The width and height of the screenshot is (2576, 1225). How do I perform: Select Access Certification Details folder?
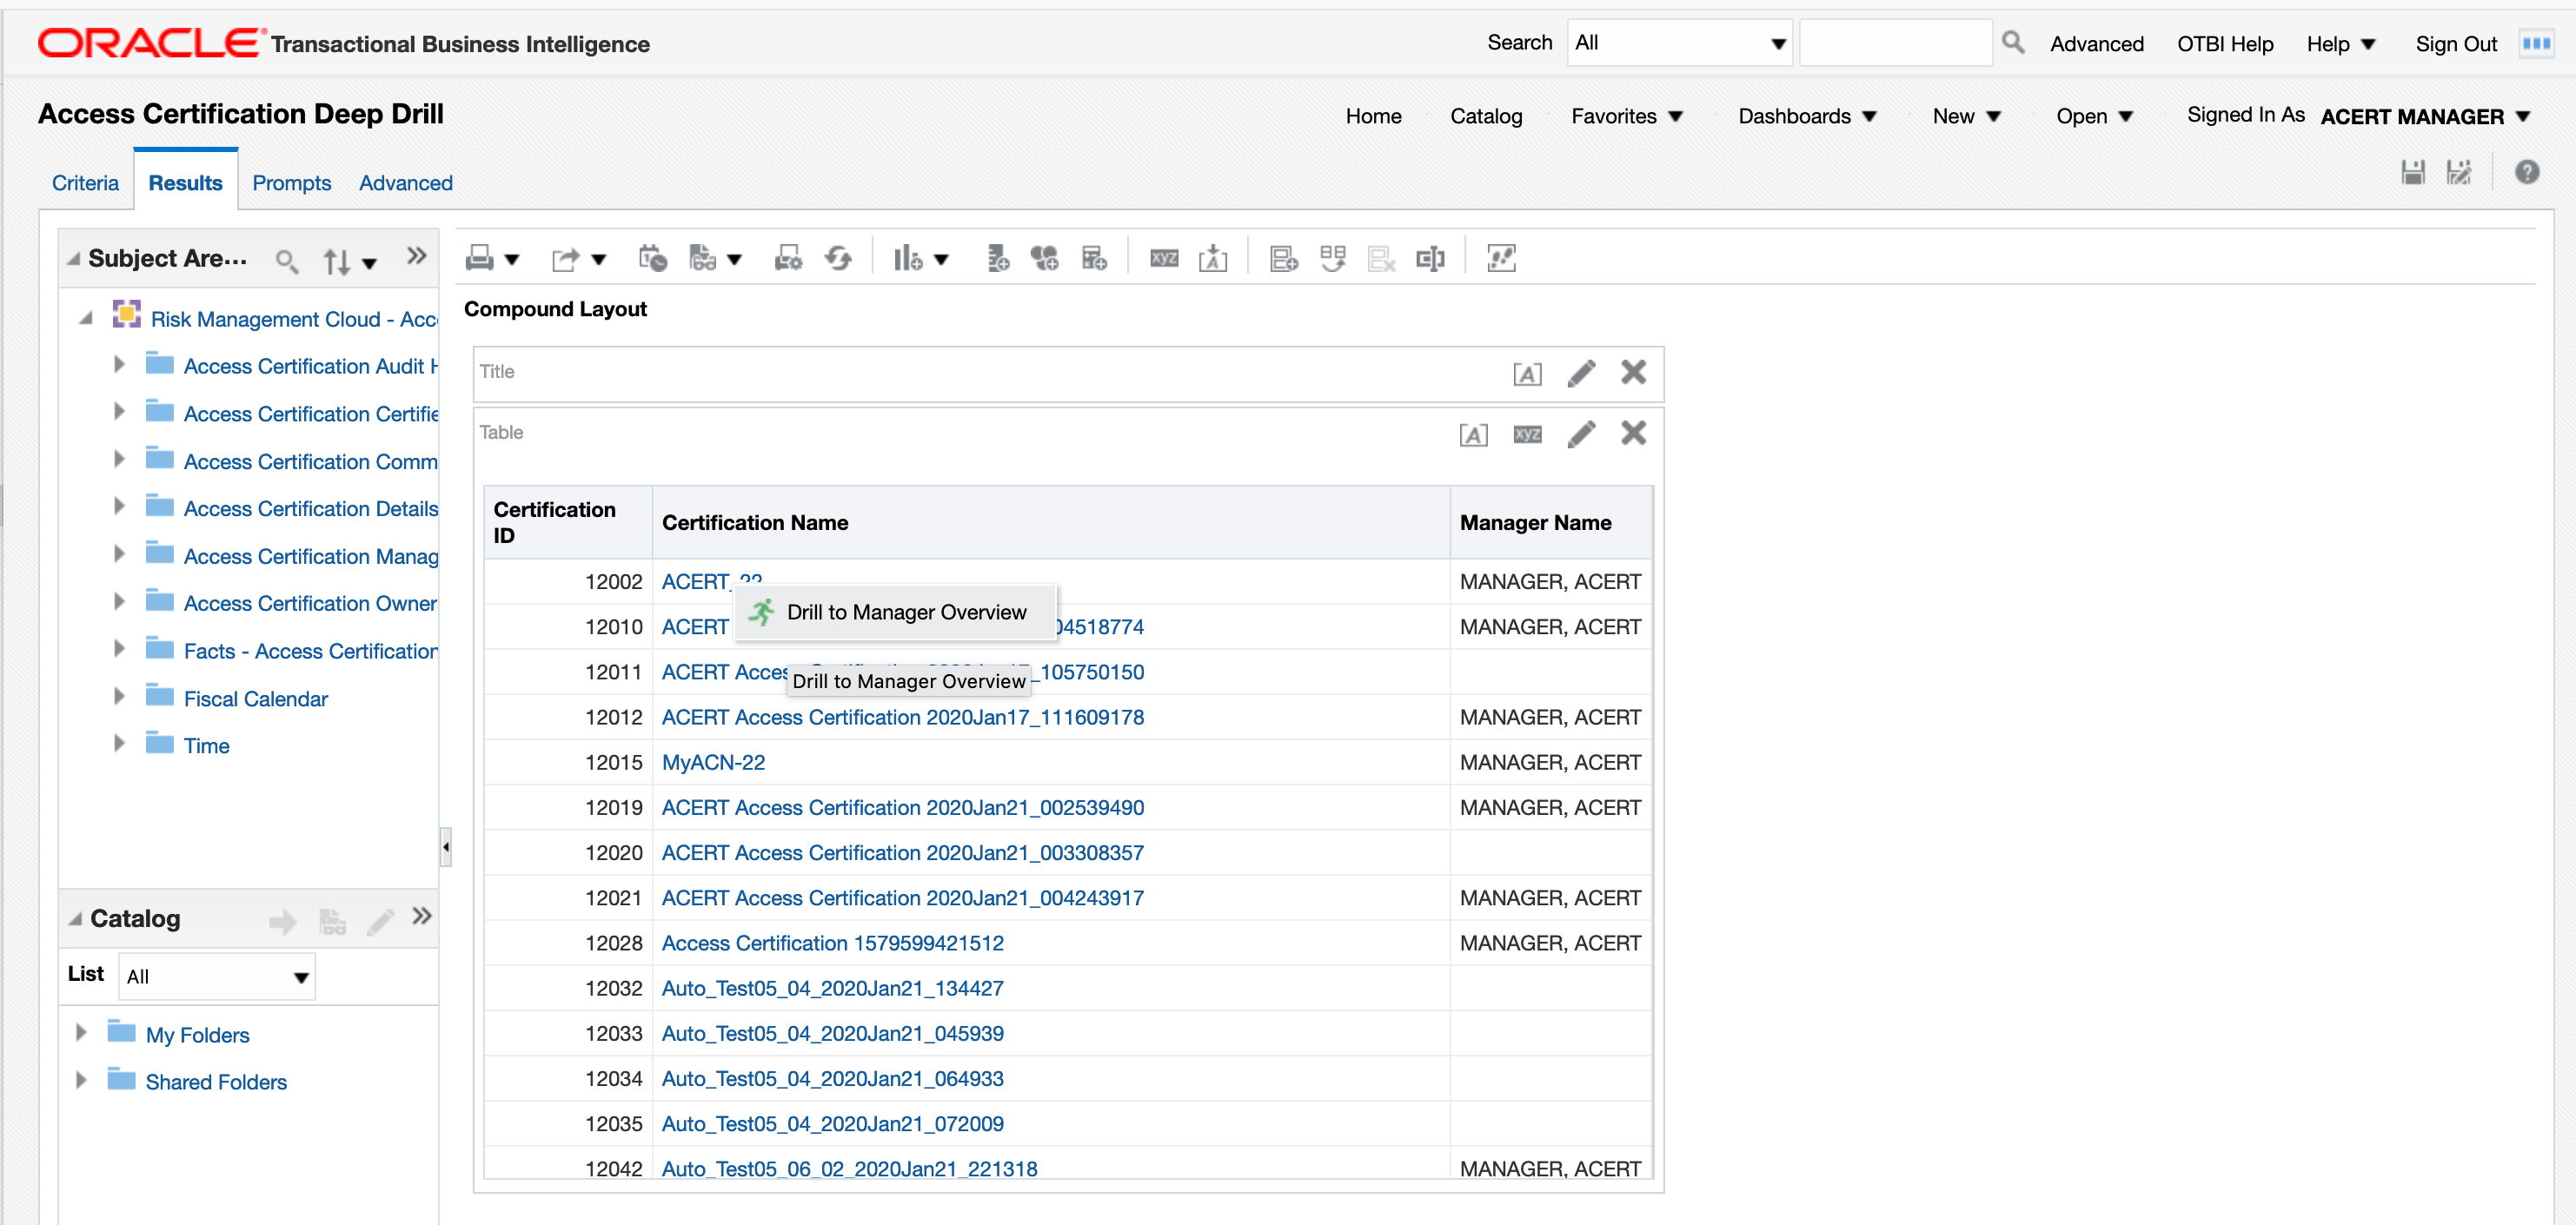click(x=310, y=509)
